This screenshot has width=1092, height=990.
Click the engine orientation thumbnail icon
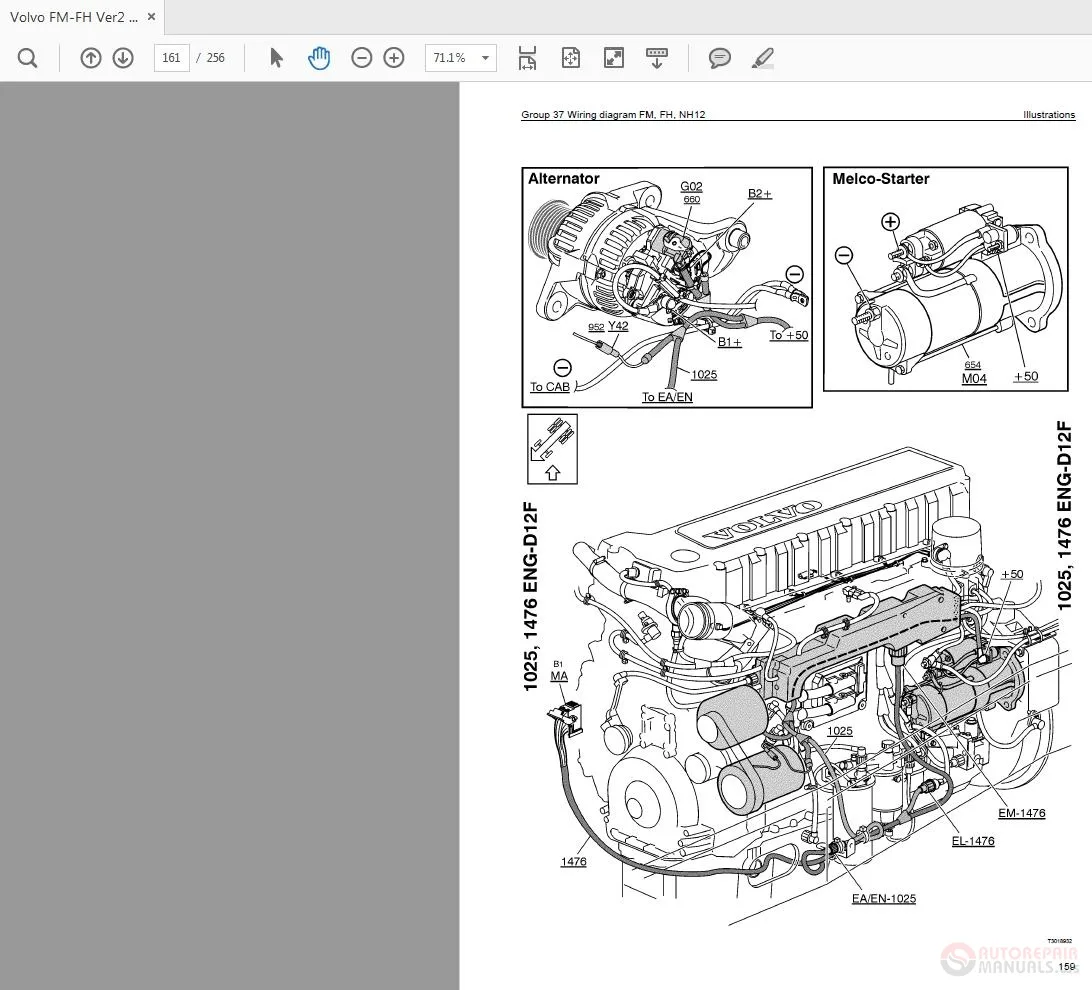(x=552, y=449)
